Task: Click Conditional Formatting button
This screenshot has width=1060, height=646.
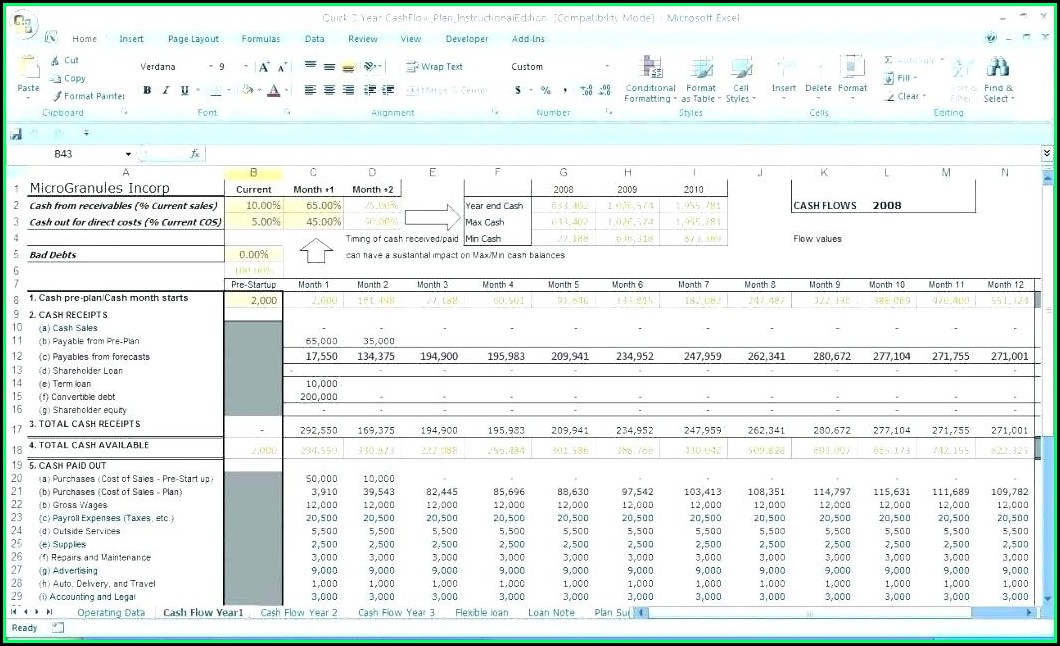Action: point(651,82)
